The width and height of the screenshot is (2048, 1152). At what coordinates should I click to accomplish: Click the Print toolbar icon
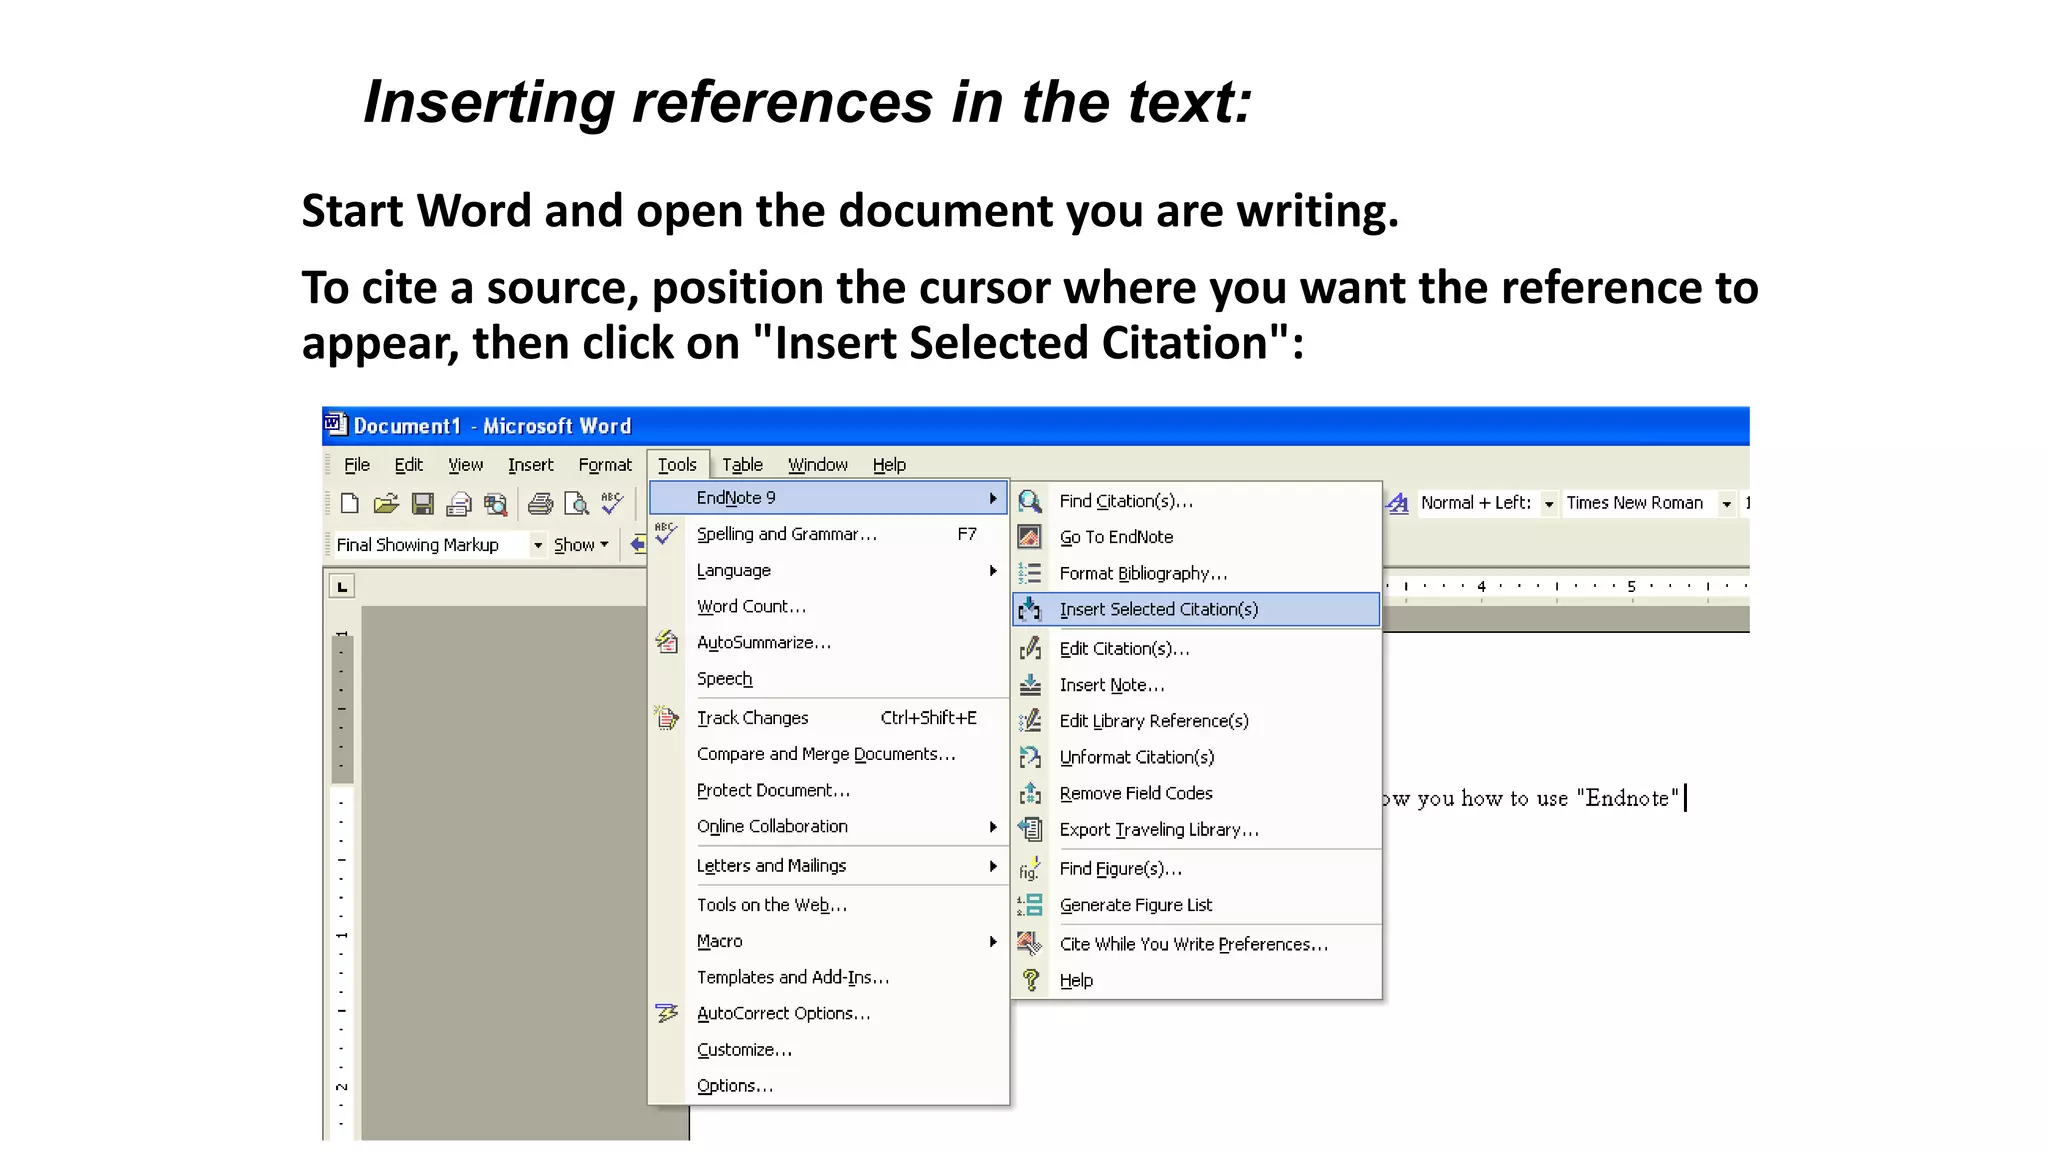[x=541, y=503]
